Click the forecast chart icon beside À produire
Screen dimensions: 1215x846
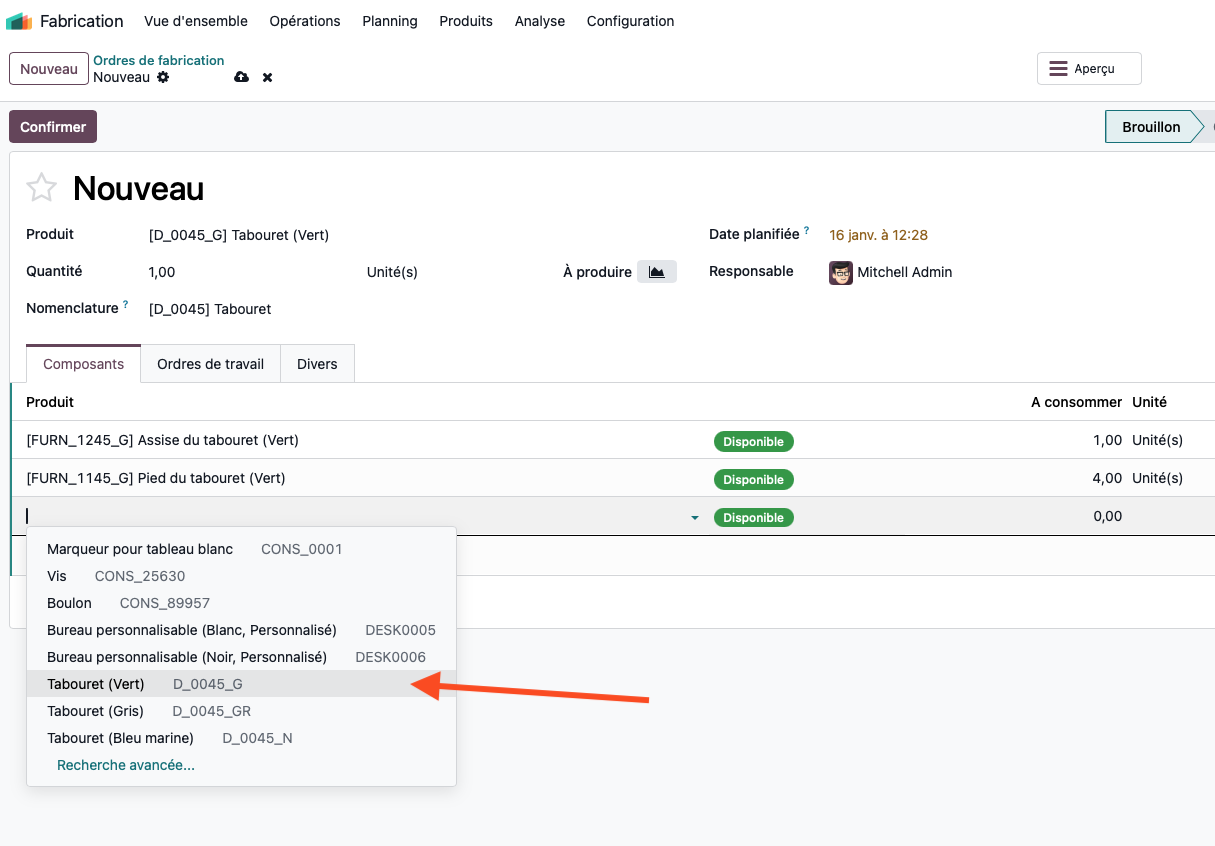pyautogui.click(x=657, y=272)
